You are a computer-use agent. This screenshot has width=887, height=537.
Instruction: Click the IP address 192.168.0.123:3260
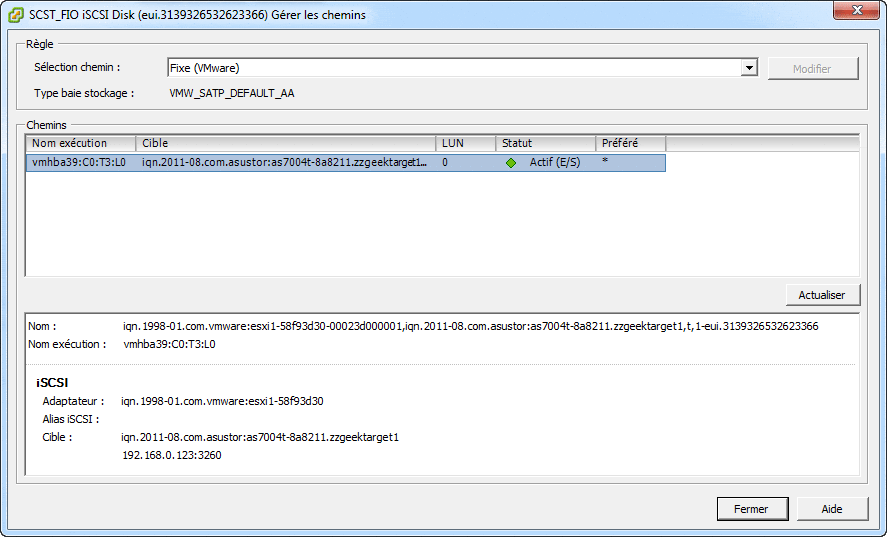(172, 456)
